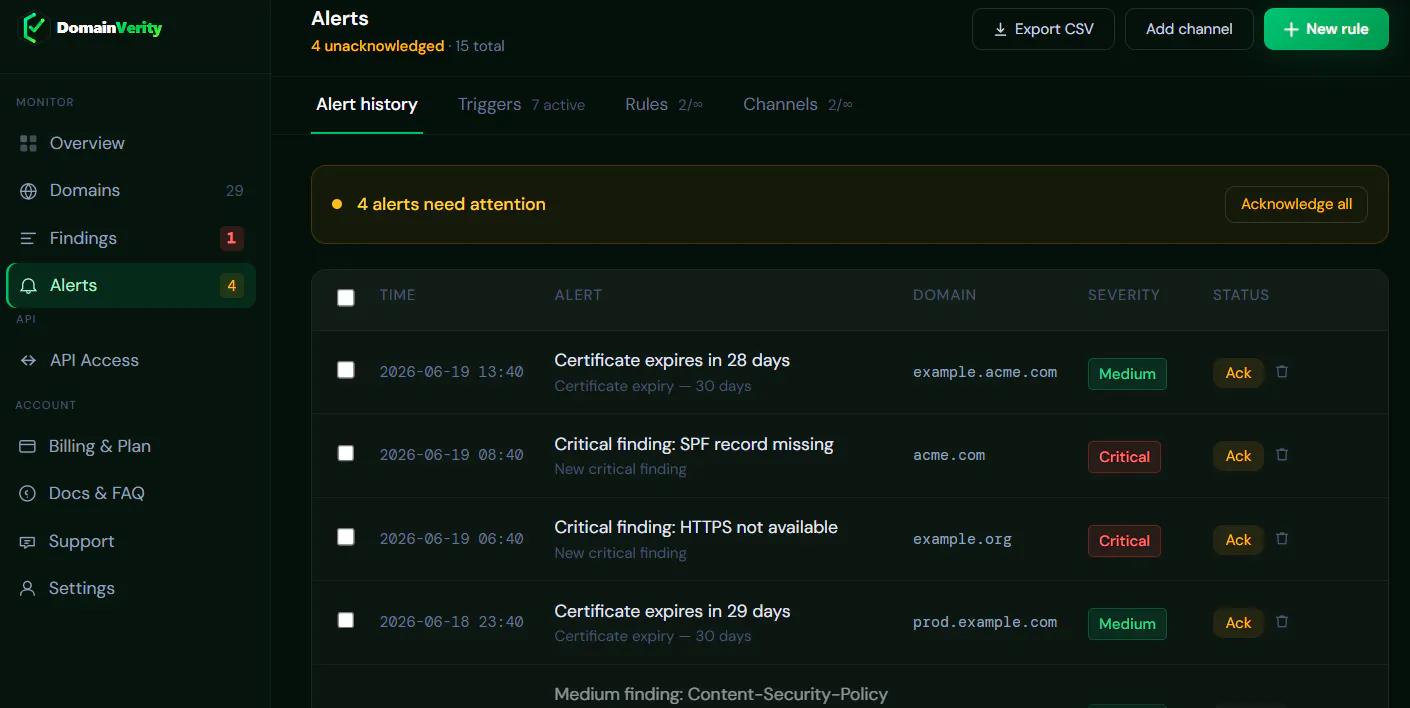This screenshot has width=1410, height=708.
Task: Click the Domains globe icon
Action: click(28, 191)
